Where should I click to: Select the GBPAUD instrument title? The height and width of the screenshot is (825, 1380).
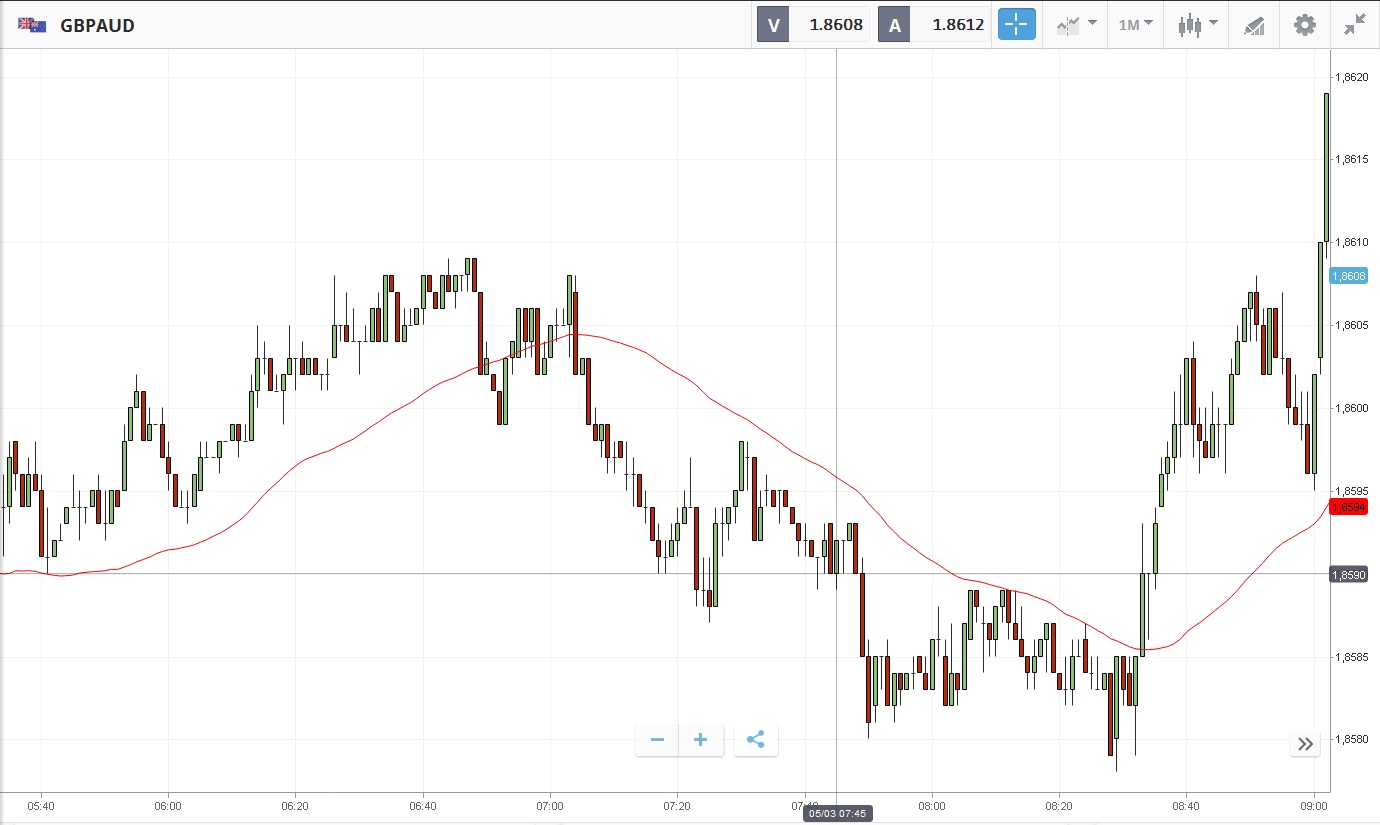click(97, 26)
